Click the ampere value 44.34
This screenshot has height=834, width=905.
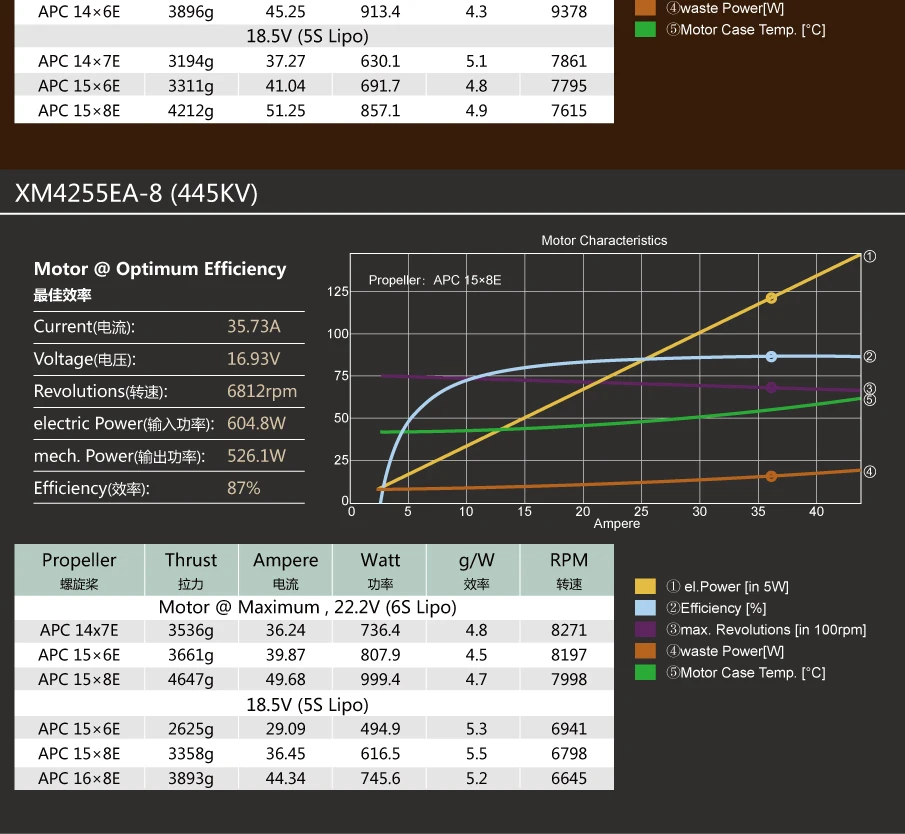286,778
